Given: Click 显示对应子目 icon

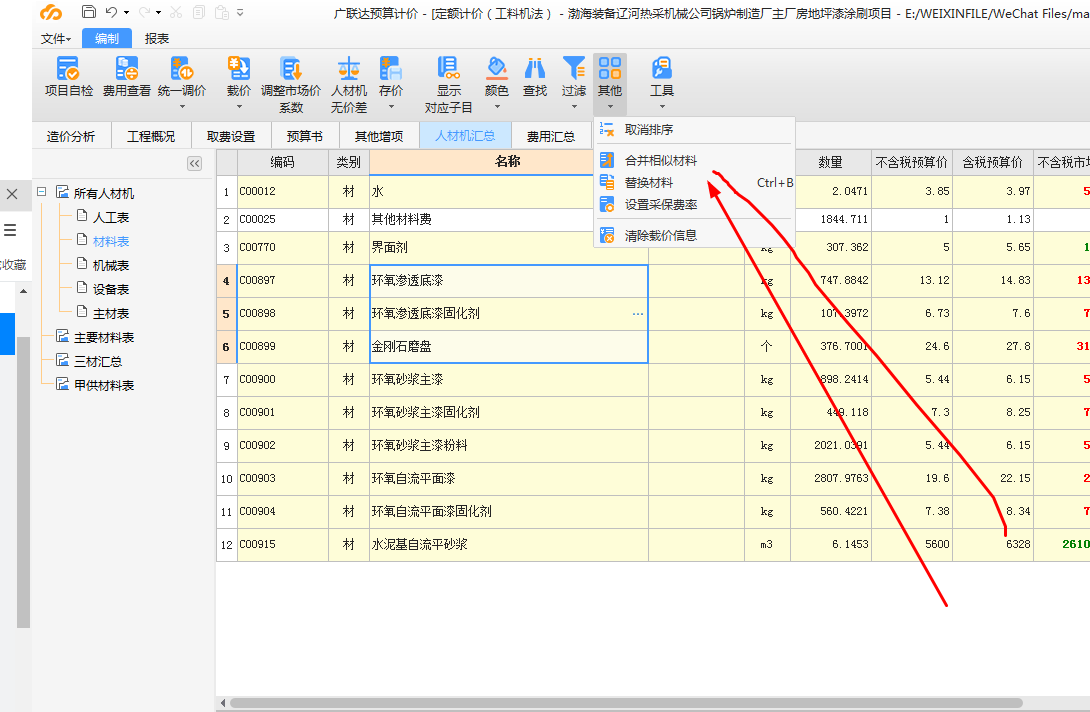Looking at the screenshot, I should (x=448, y=68).
